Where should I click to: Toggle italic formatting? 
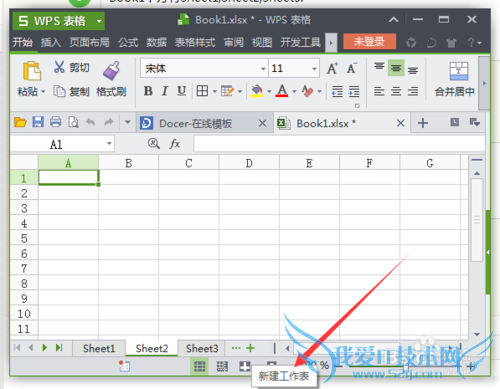165,91
